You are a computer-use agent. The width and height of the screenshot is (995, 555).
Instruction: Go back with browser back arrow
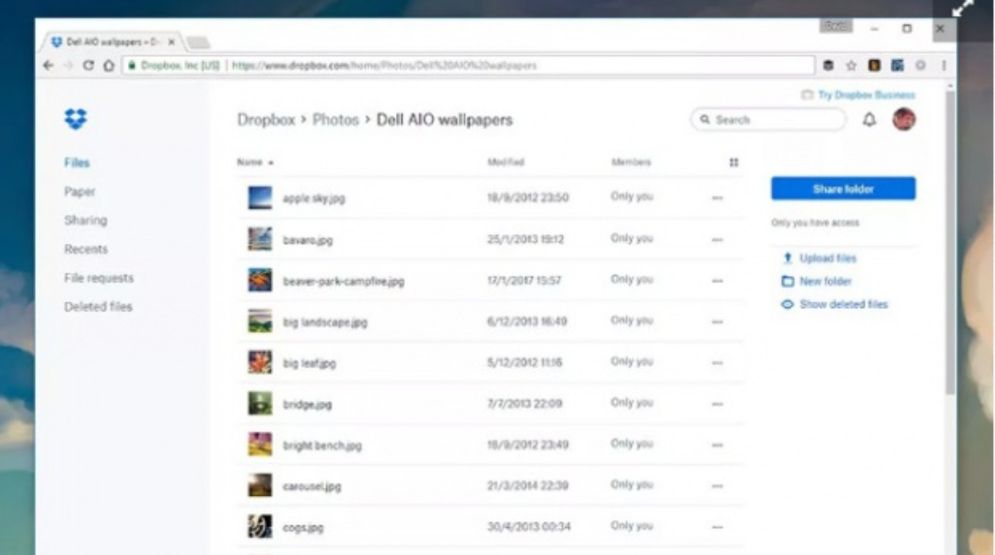click(48, 65)
